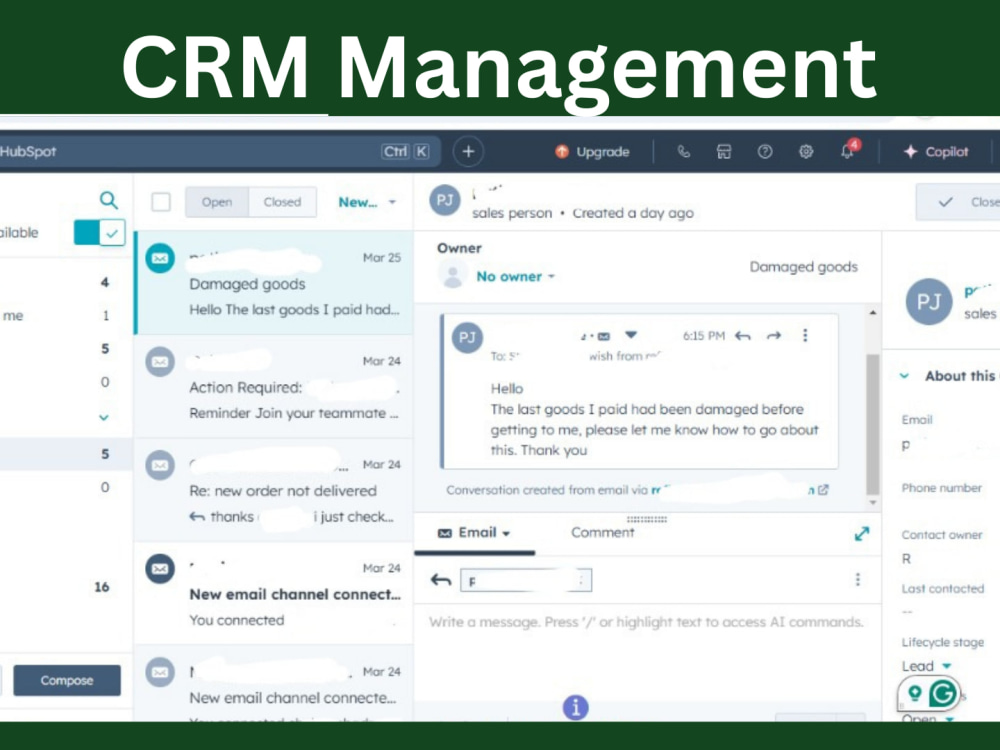The image size is (1000, 750).
Task: Click the Close conversation checkmark button
Action: point(958,202)
